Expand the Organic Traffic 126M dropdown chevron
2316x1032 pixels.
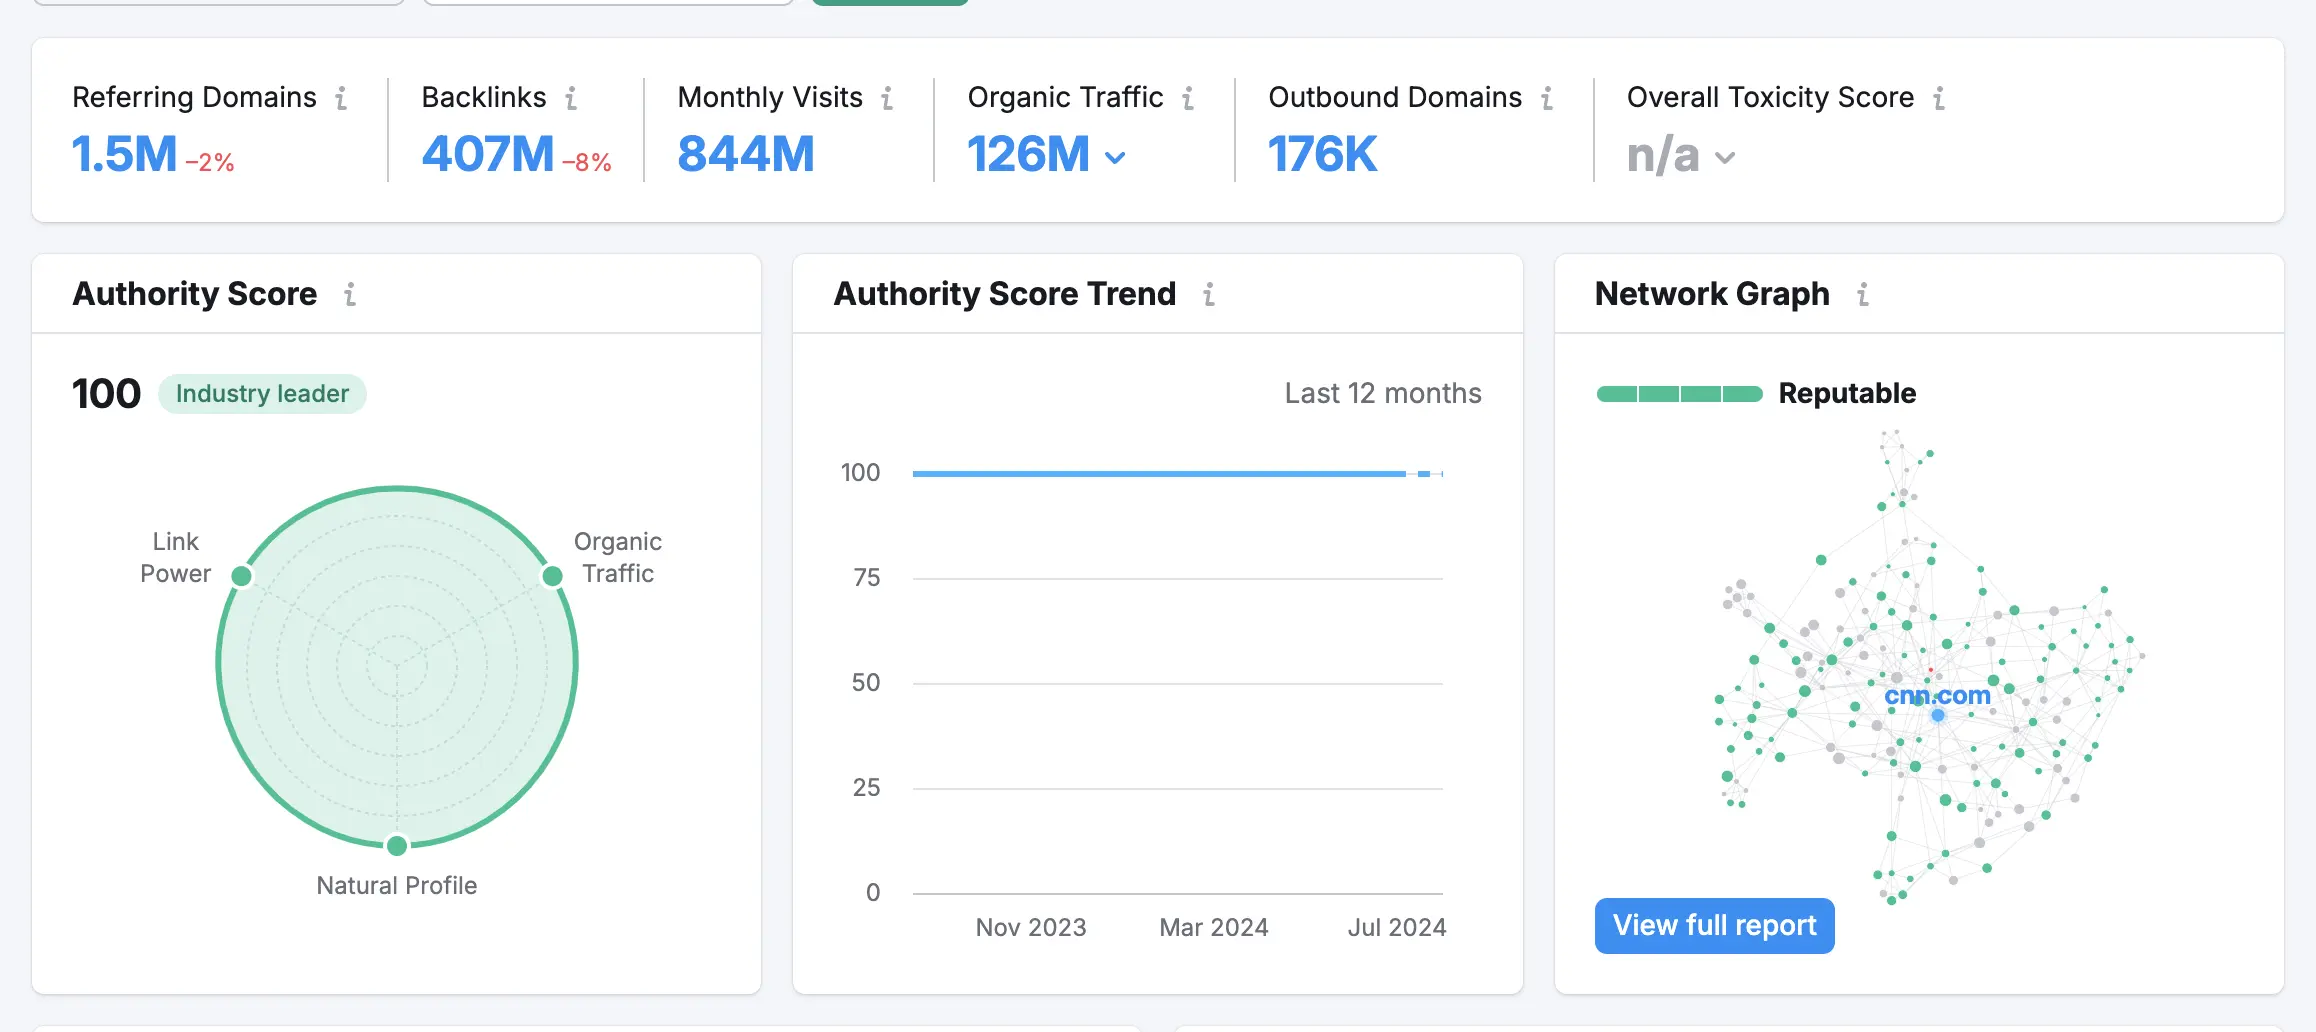[x=1115, y=157]
